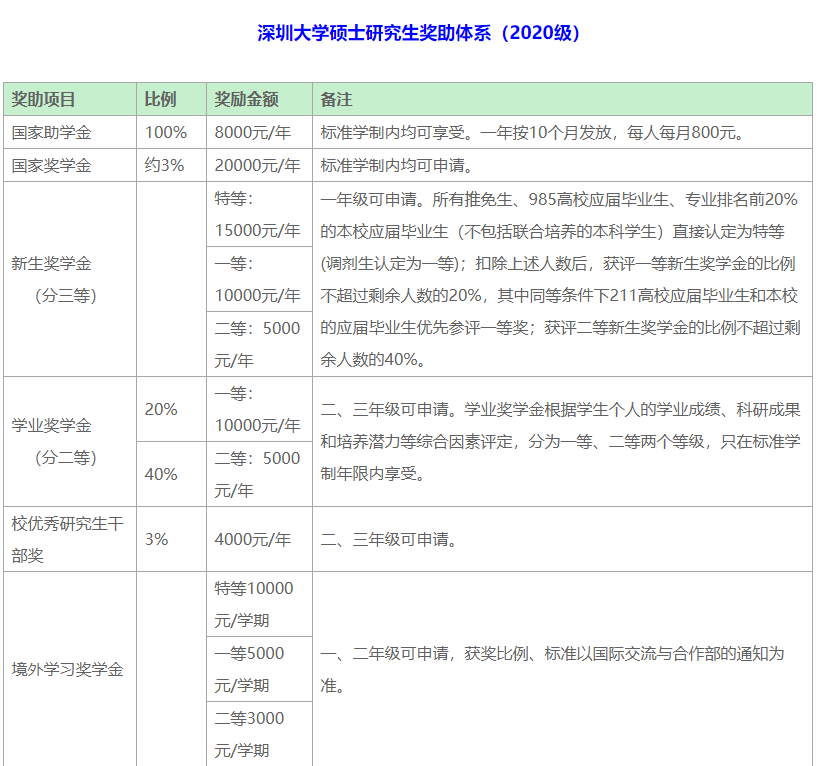Click the 20000元/年 amount cell
This screenshot has height=766, width=817.
(x=259, y=165)
